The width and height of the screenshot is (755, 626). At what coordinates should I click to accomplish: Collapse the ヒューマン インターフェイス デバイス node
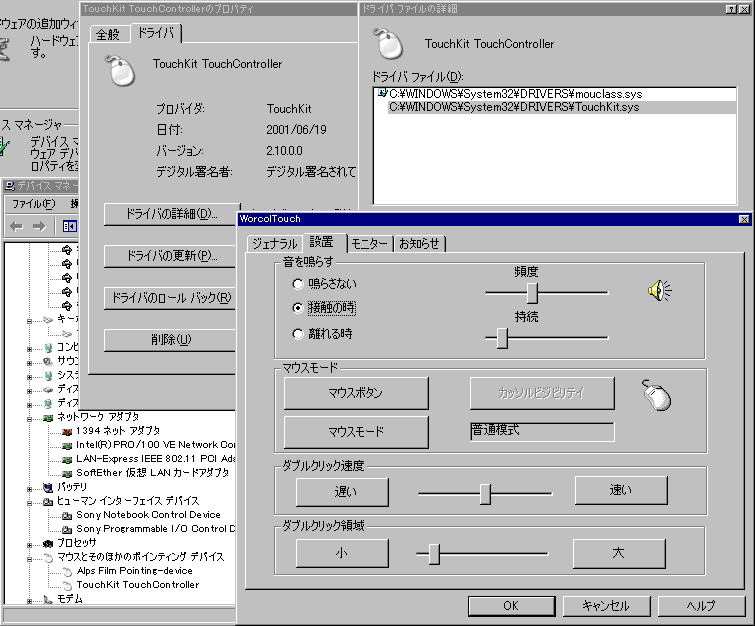pos(29,502)
